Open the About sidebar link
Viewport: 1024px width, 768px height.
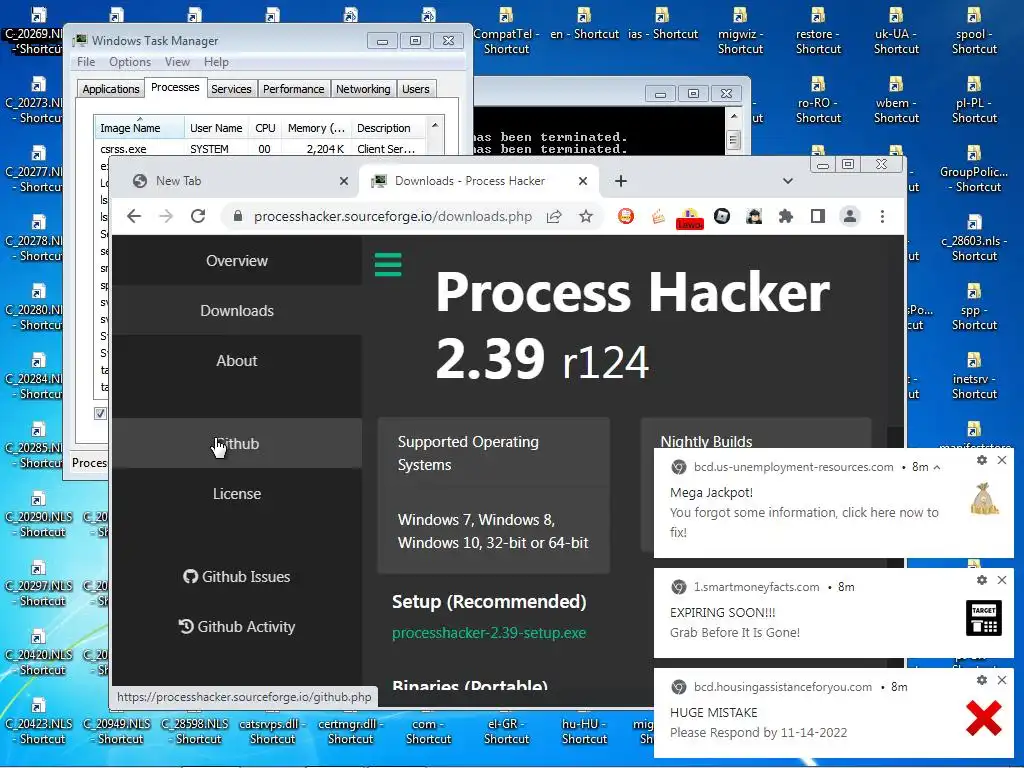point(236,360)
